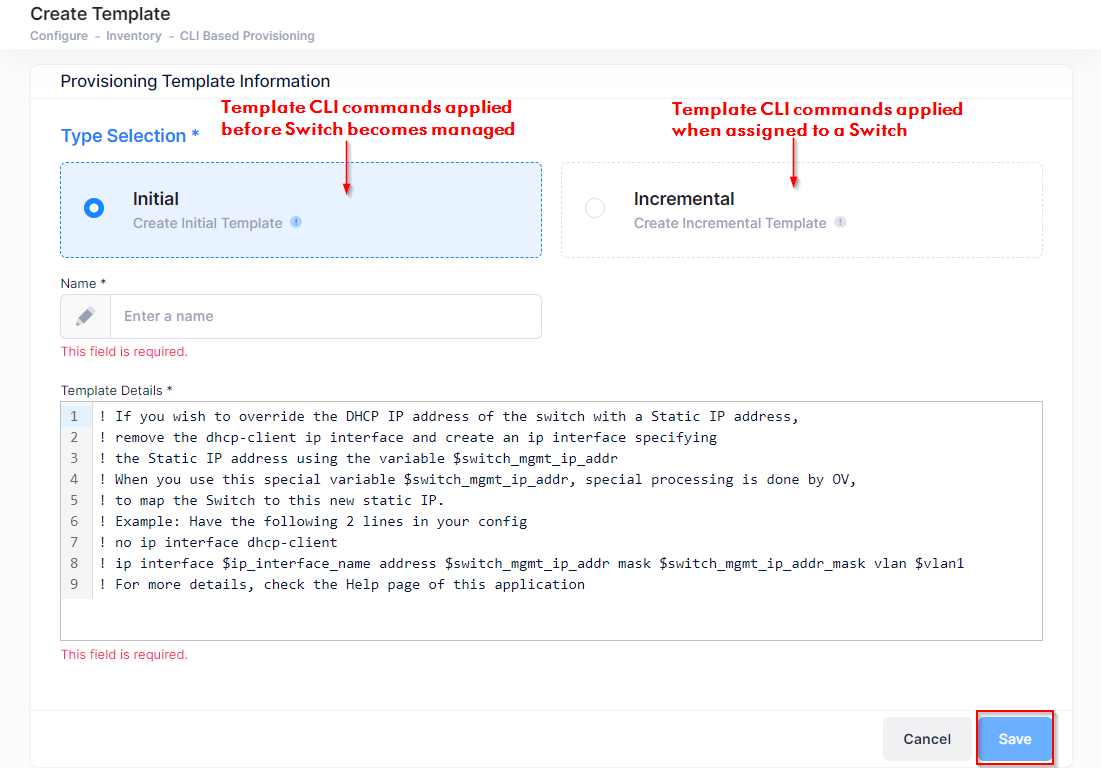Open CLI Based Provisioning breadcrumb
The width and height of the screenshot is (1101, 768).
coord(247,36)
